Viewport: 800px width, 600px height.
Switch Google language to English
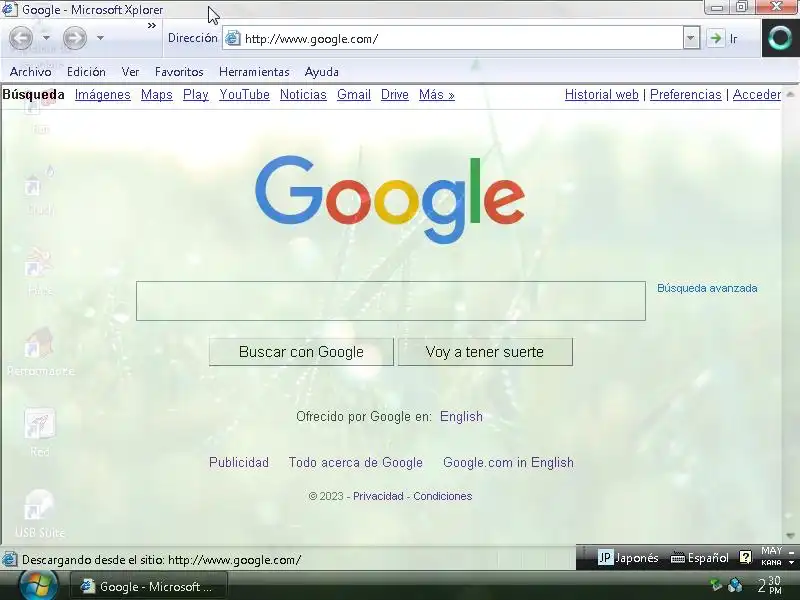[461, 417]
